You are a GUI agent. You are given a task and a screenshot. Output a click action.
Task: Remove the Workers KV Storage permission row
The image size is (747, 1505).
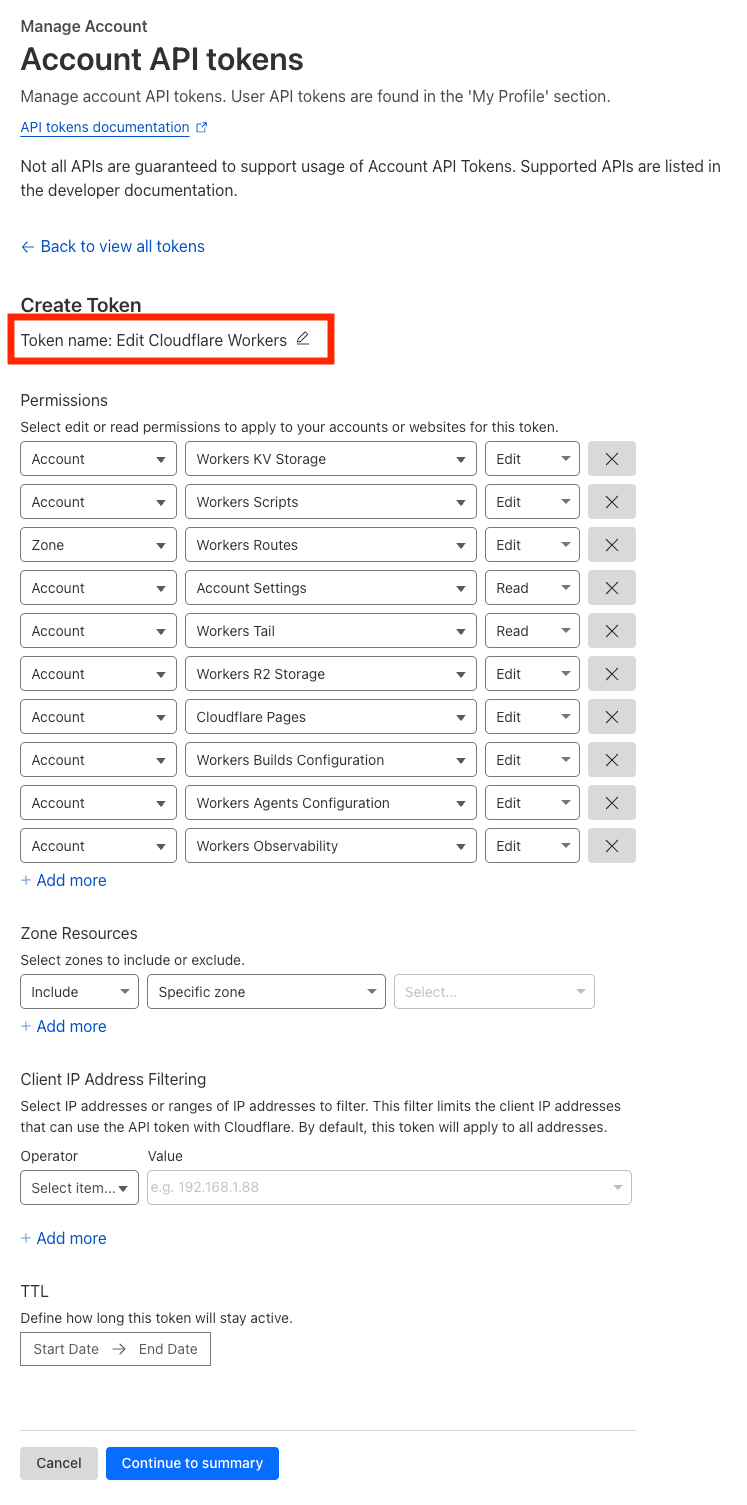tap(612, 459)
